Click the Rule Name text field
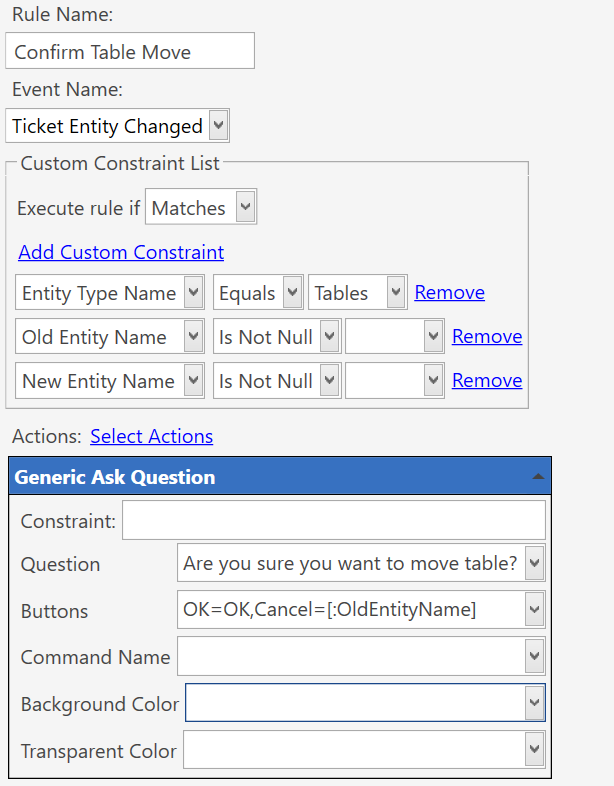Image resolution: width=614 pixels, height=786 pixels. 130,52
